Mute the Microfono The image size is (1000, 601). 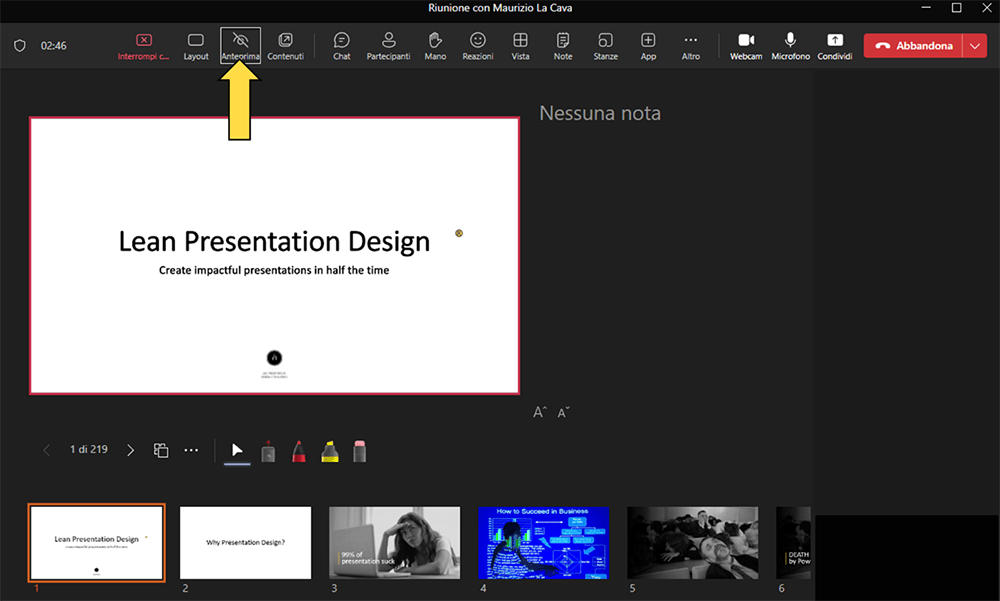[790, 47]
